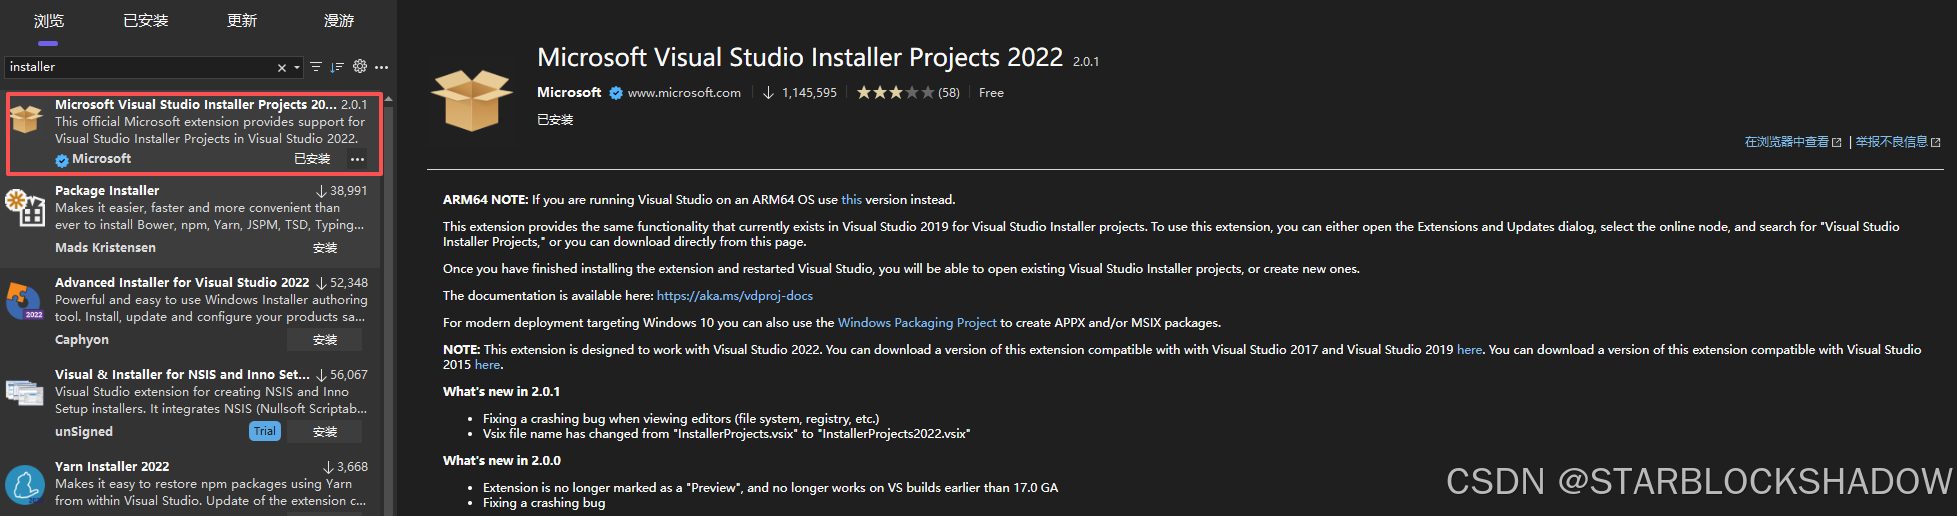
Task: Click the 已安装 status in details header
Action: point(555,120)
